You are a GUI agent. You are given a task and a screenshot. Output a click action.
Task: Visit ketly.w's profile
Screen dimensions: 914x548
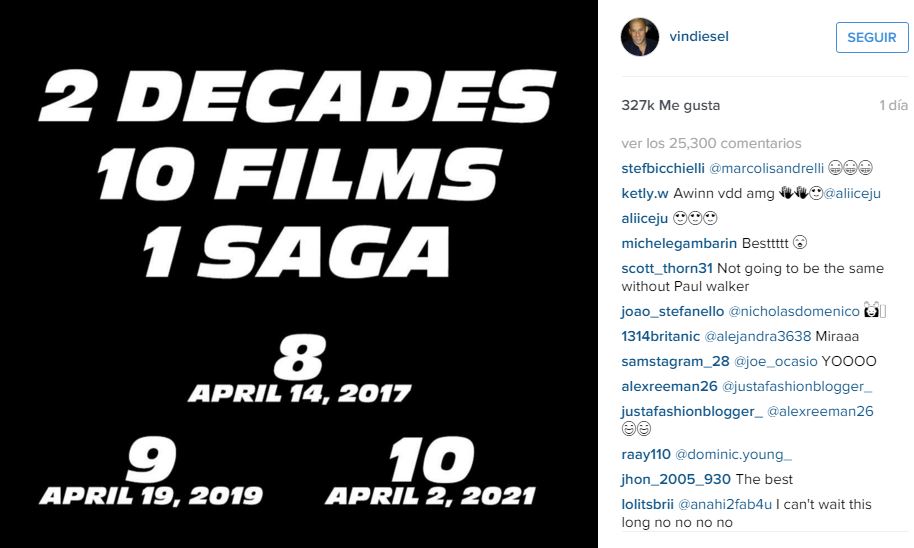coord(645,193)
